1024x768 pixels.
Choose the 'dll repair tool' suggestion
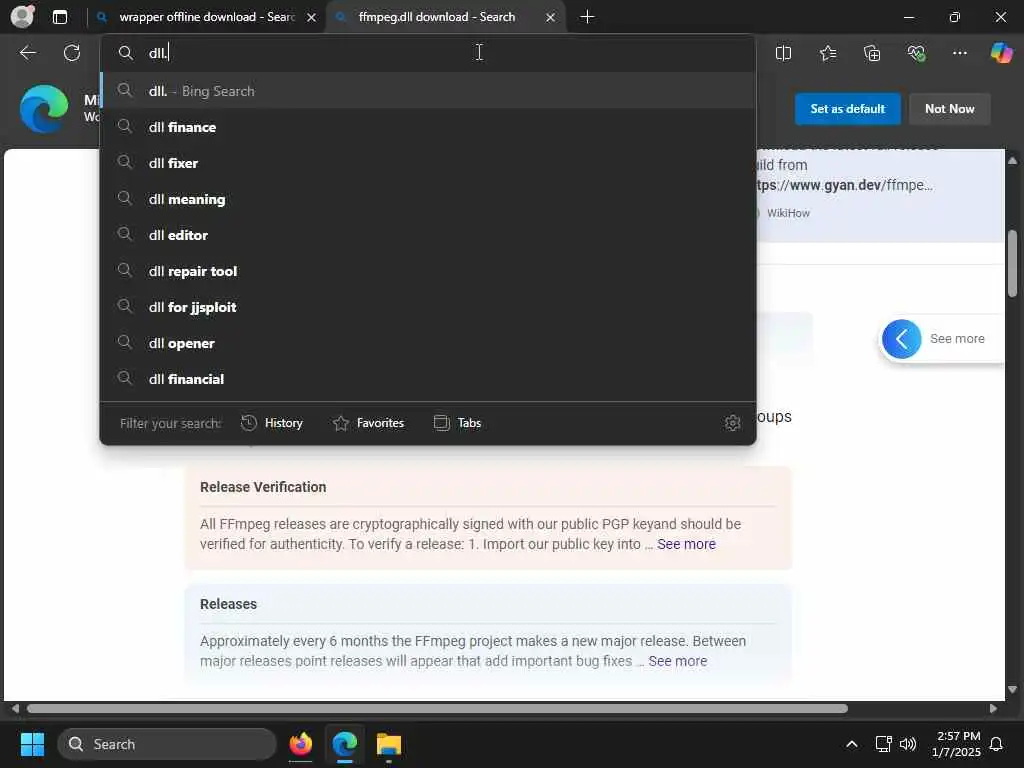coord(428,270)
